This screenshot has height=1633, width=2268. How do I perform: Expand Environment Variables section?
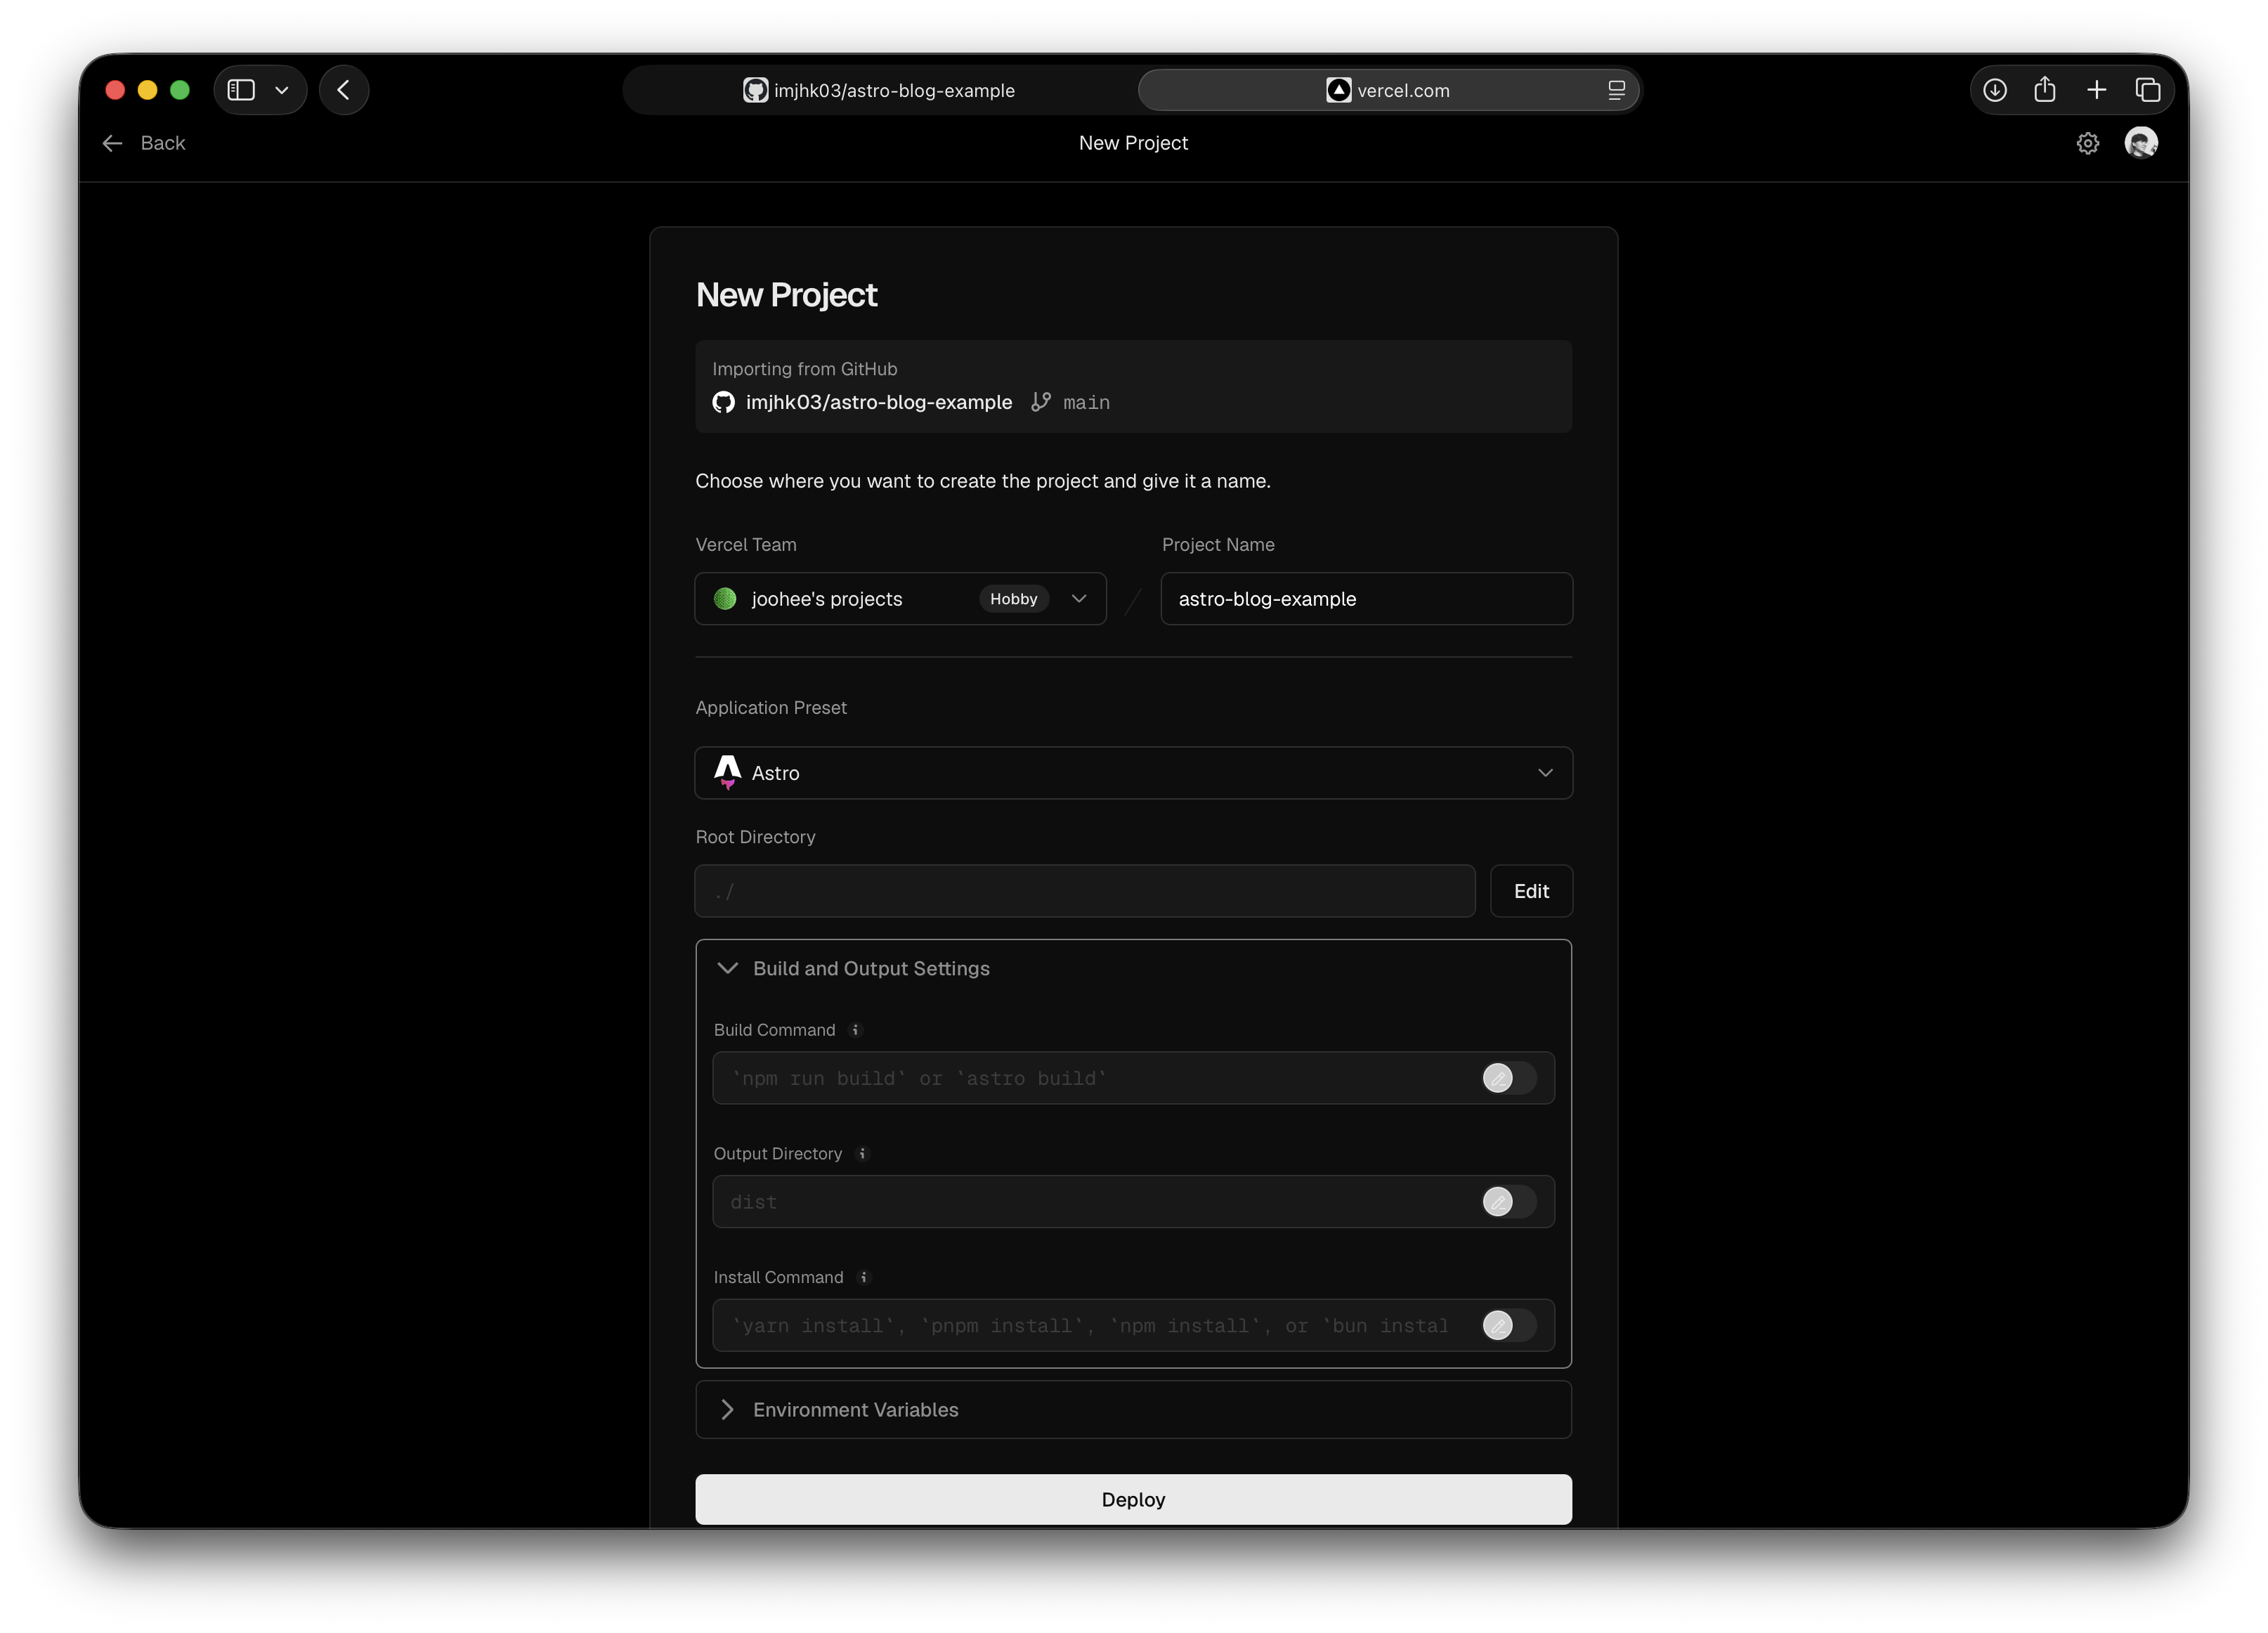point(1133,1410)
